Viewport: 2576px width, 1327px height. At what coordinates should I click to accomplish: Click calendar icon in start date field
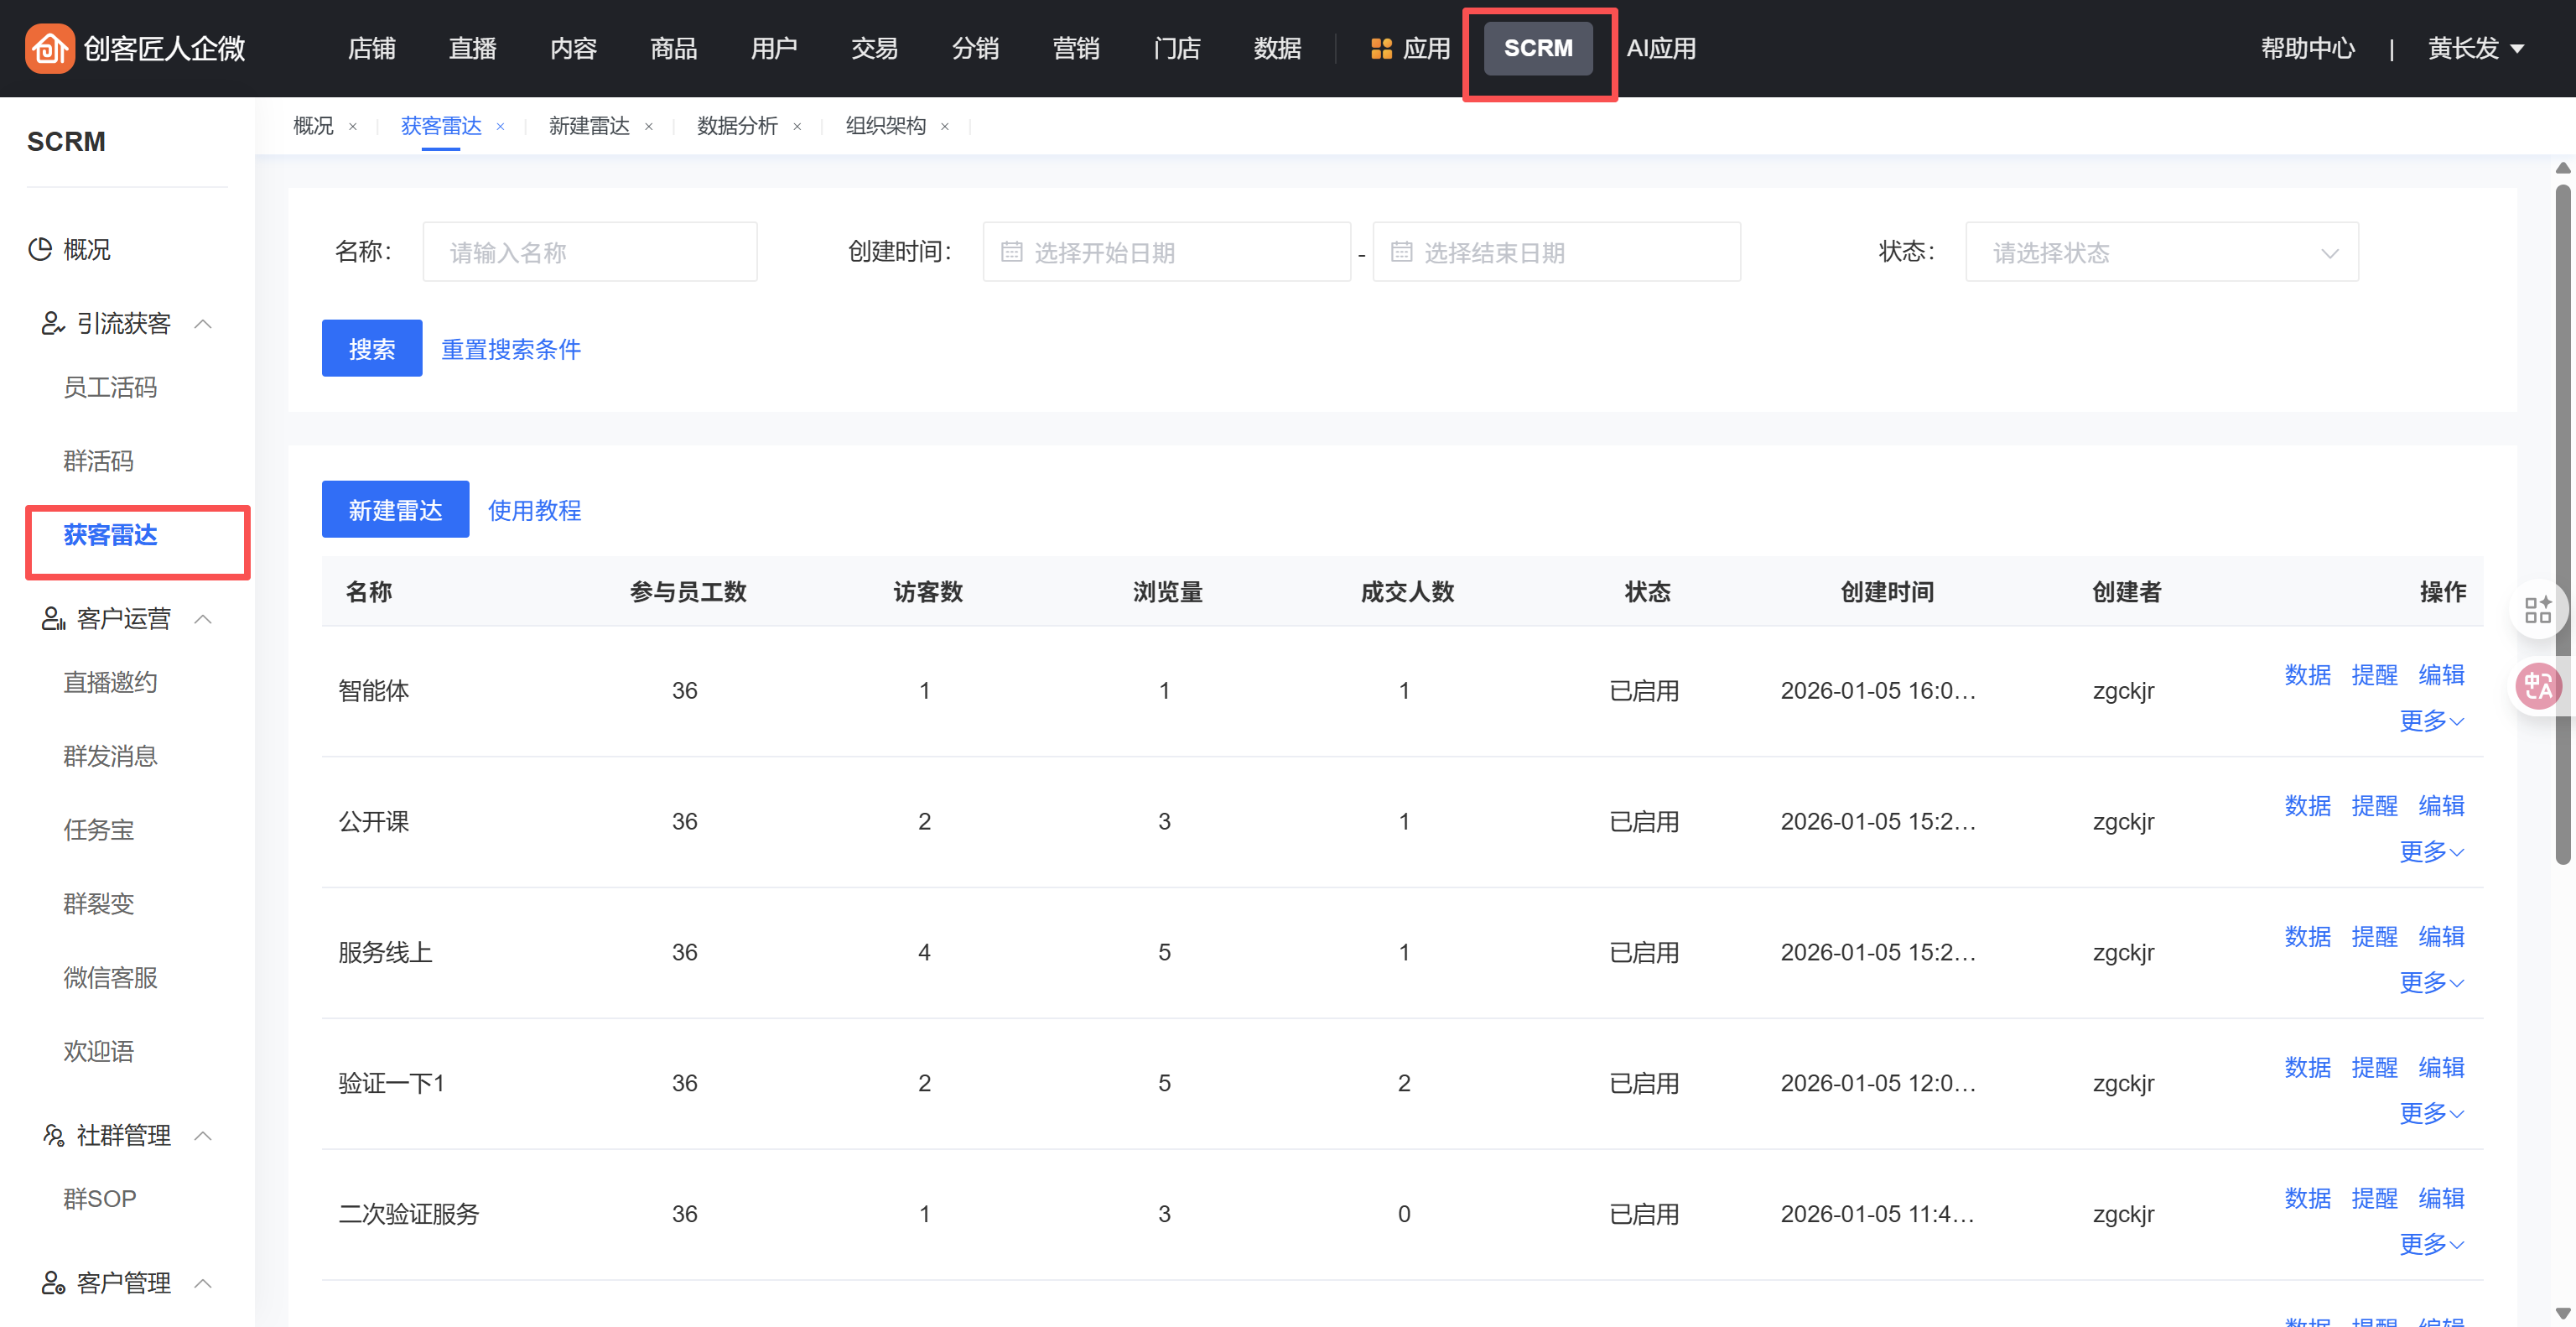[x=1011, y=252]
